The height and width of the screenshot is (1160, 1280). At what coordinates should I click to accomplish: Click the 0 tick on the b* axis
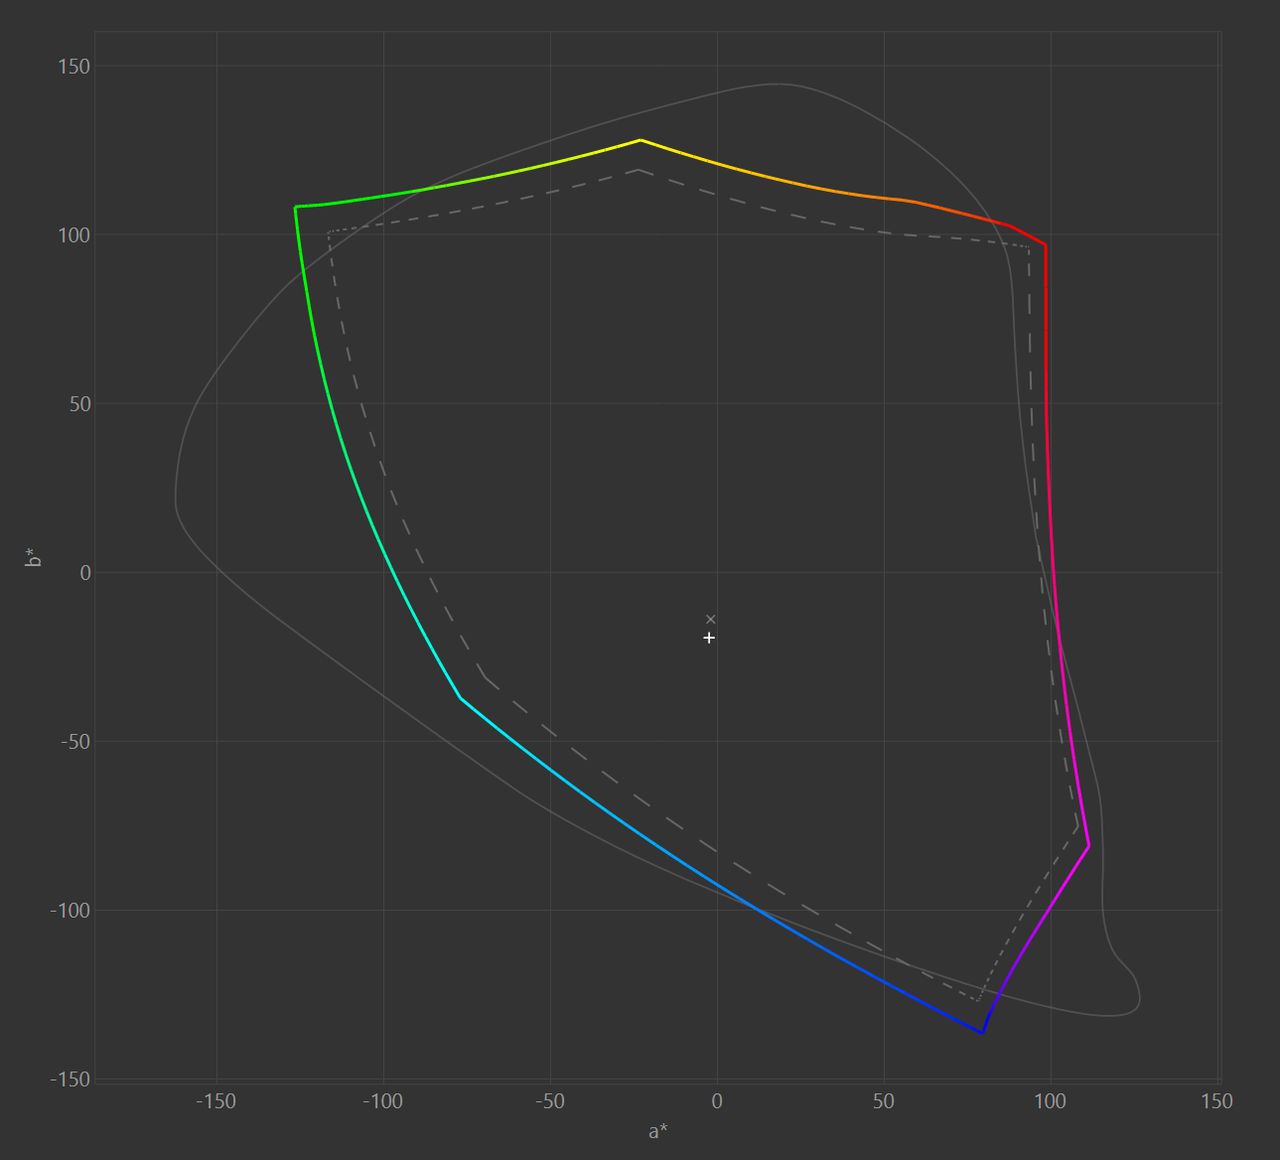click(85, 573)
